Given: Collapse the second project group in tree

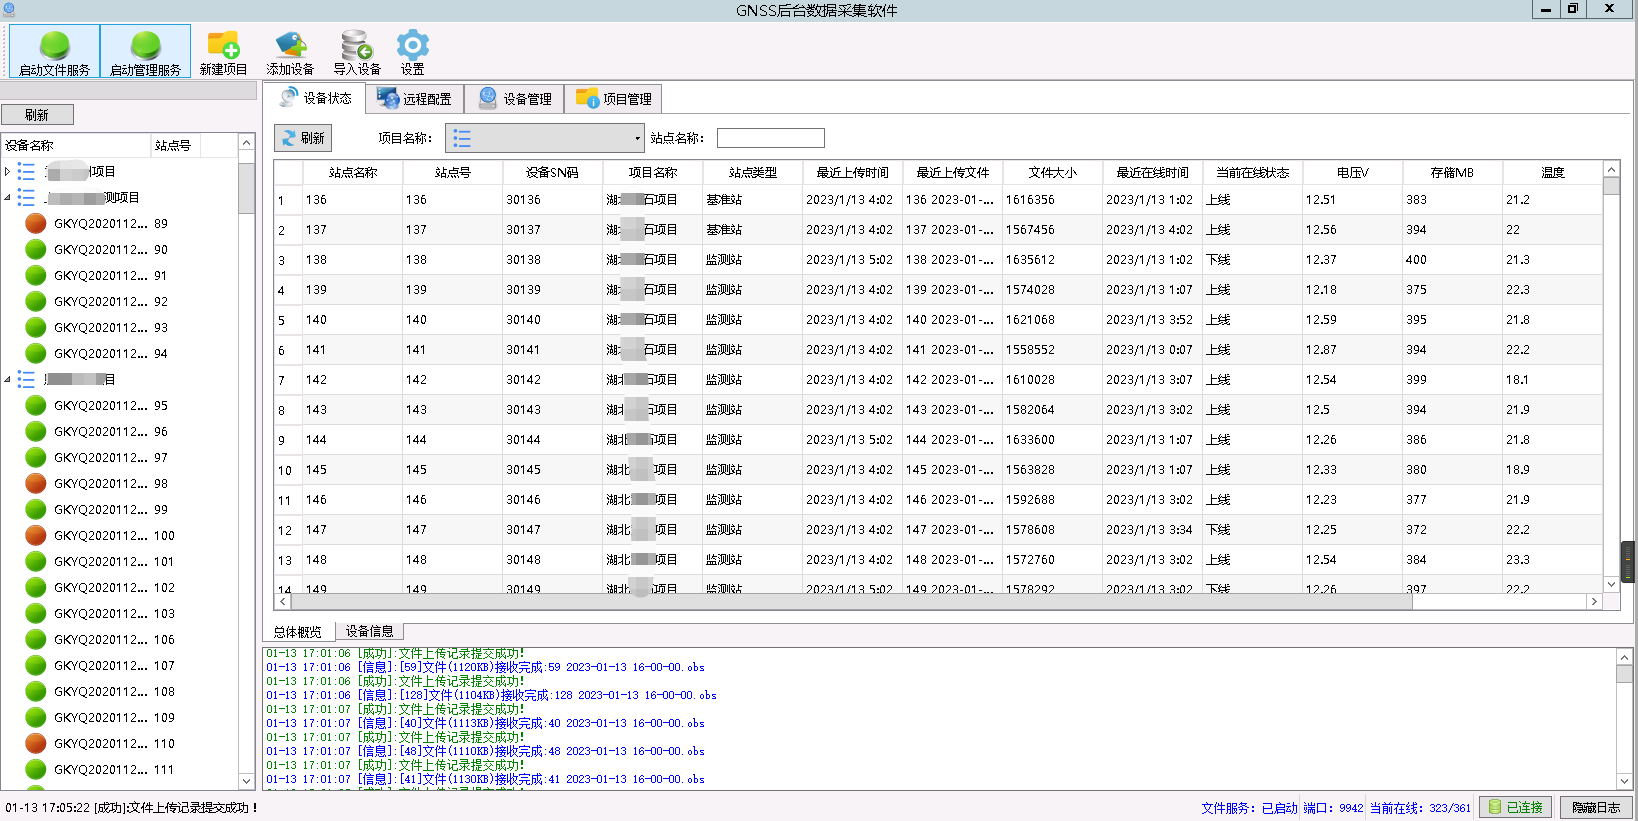Looking at the screenshot, I should 8,198.
